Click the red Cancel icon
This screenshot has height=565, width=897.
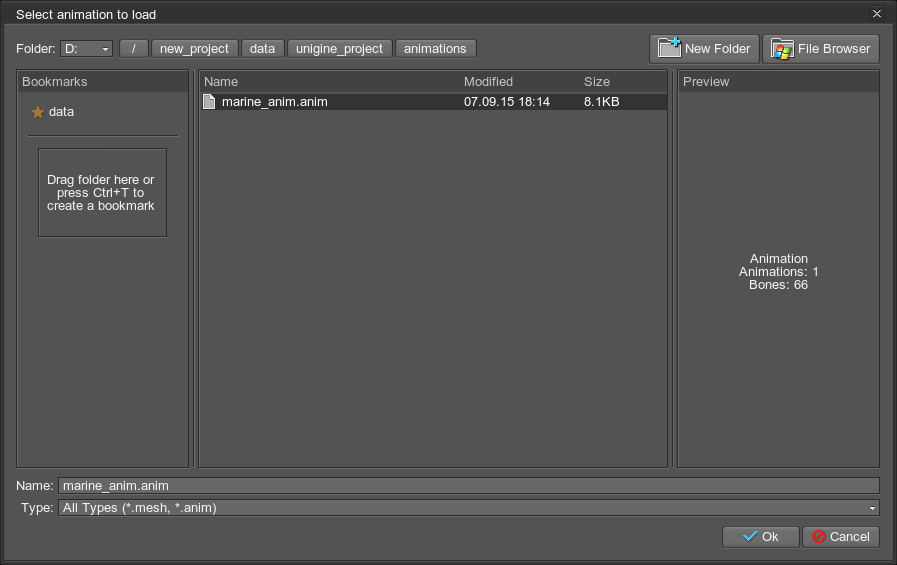pyautogui.click(x=819, y=537)
